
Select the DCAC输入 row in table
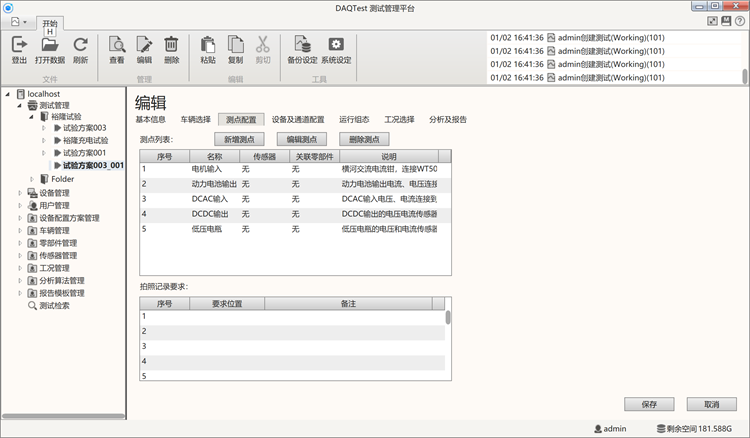pyautogui.click(x=210, y=199)
